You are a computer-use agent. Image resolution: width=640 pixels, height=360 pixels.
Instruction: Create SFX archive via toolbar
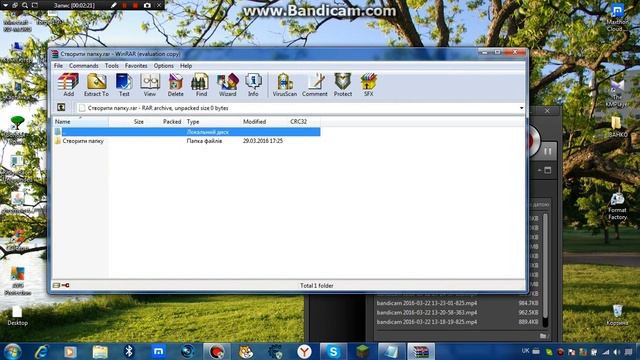[369, 85]
